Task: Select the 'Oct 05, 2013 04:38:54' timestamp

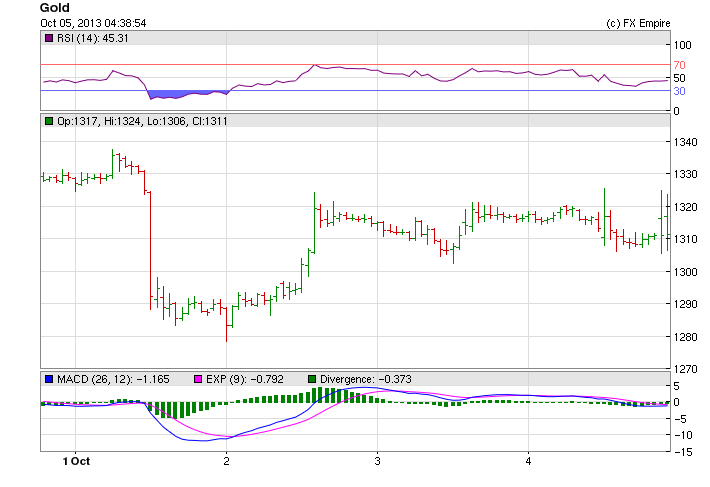Action: coord(93,23)
